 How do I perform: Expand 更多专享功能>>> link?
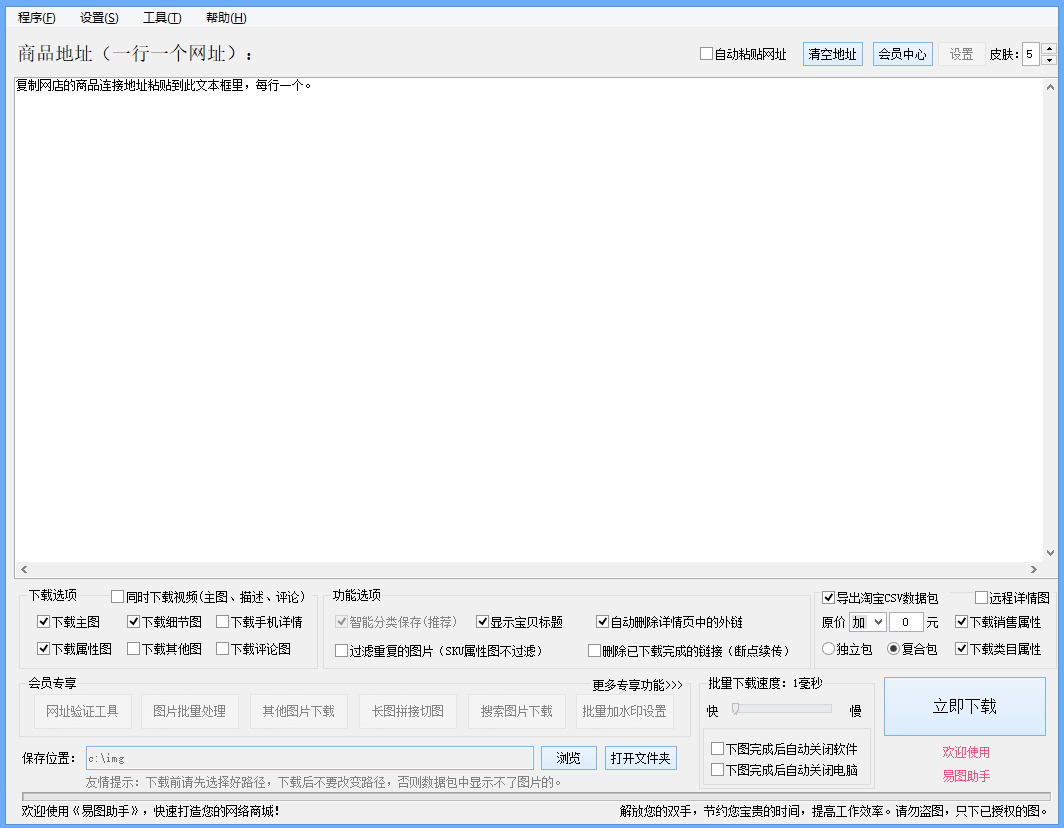tap(637, 685)
